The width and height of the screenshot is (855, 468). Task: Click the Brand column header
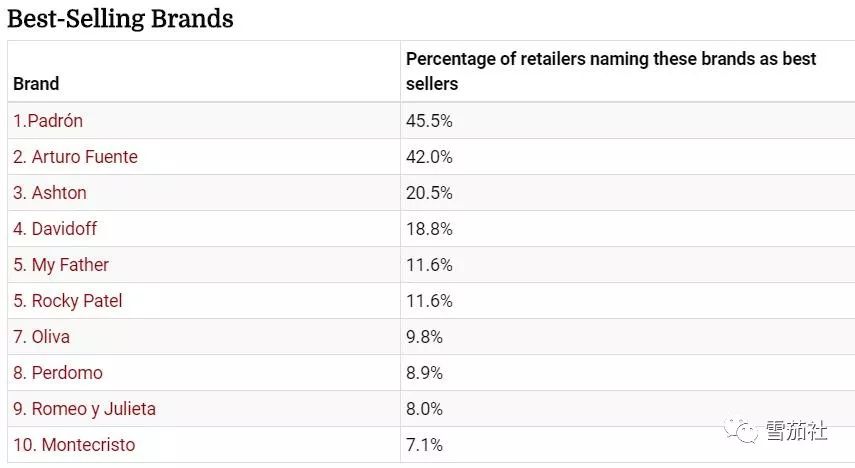pyautogui.click(x=36, y=84)
